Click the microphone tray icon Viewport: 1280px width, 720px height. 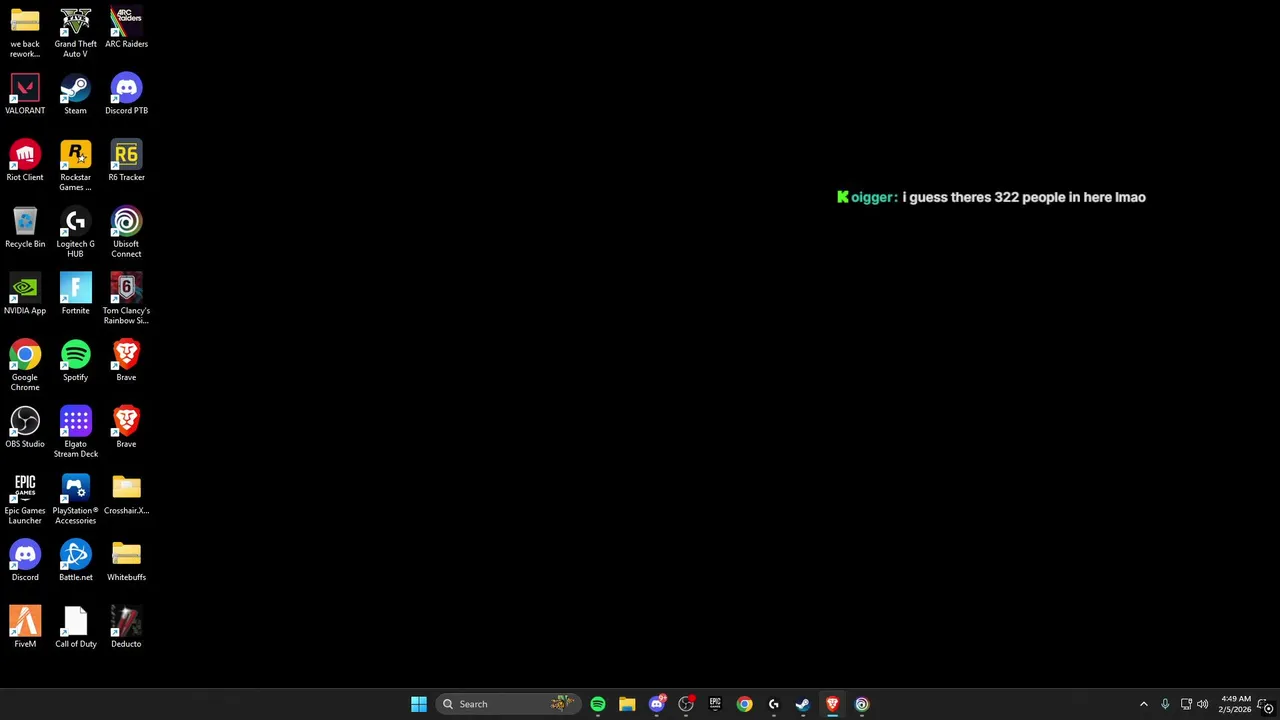point(1165,704)
